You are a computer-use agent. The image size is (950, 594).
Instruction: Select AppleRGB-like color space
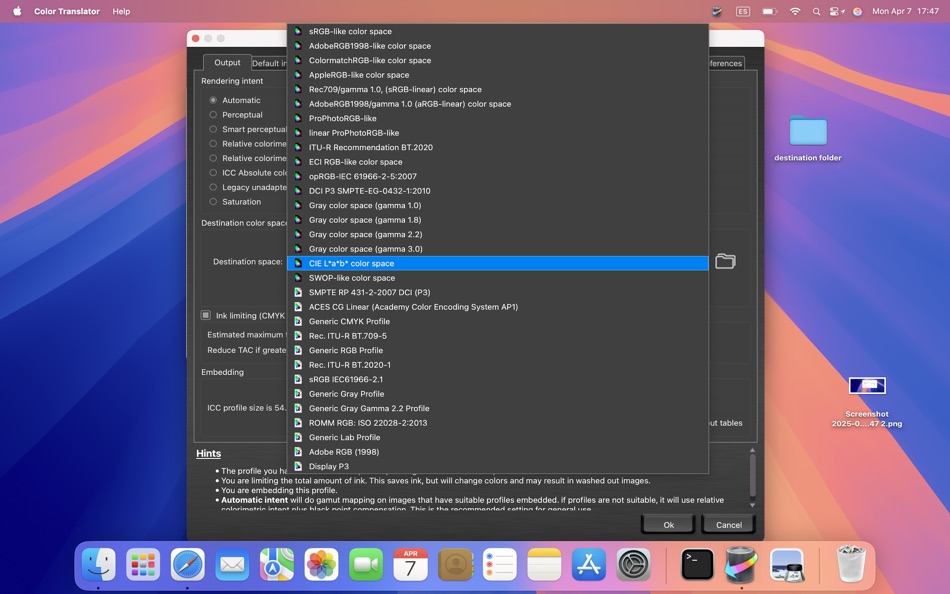click(497, 75)
